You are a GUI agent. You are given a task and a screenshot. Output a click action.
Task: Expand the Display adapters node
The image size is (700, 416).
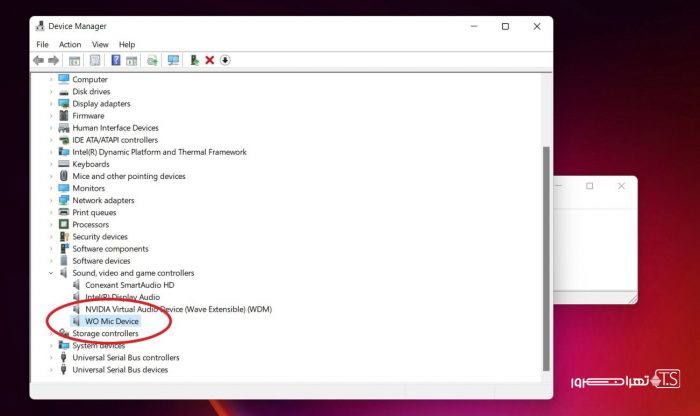pyautogui.click(x=51, y=104)
